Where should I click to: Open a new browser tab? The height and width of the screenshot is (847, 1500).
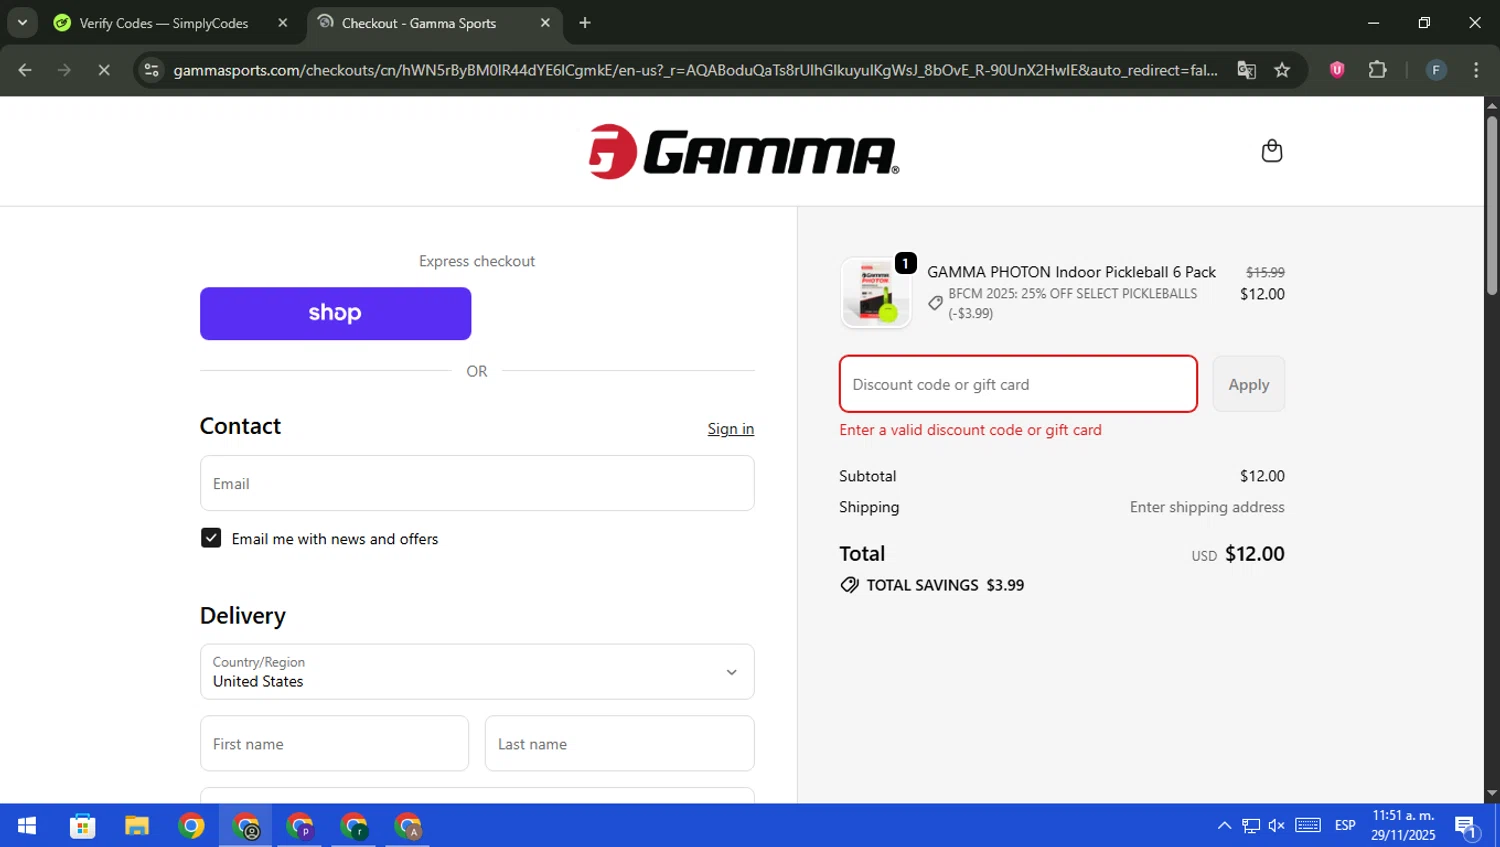585,23
